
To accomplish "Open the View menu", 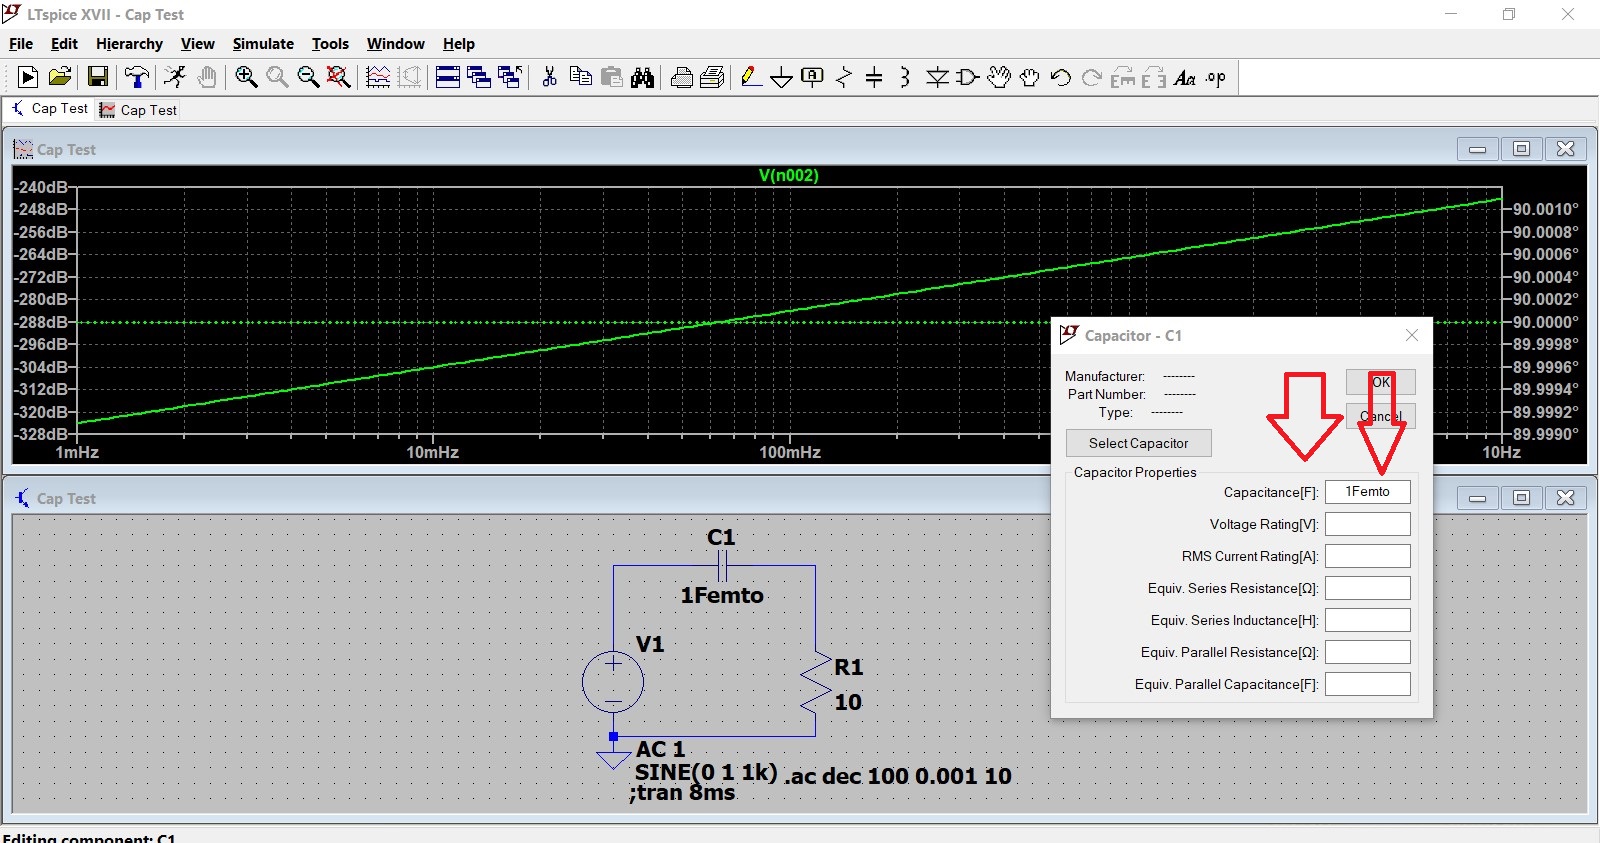I will pos(197,44).
